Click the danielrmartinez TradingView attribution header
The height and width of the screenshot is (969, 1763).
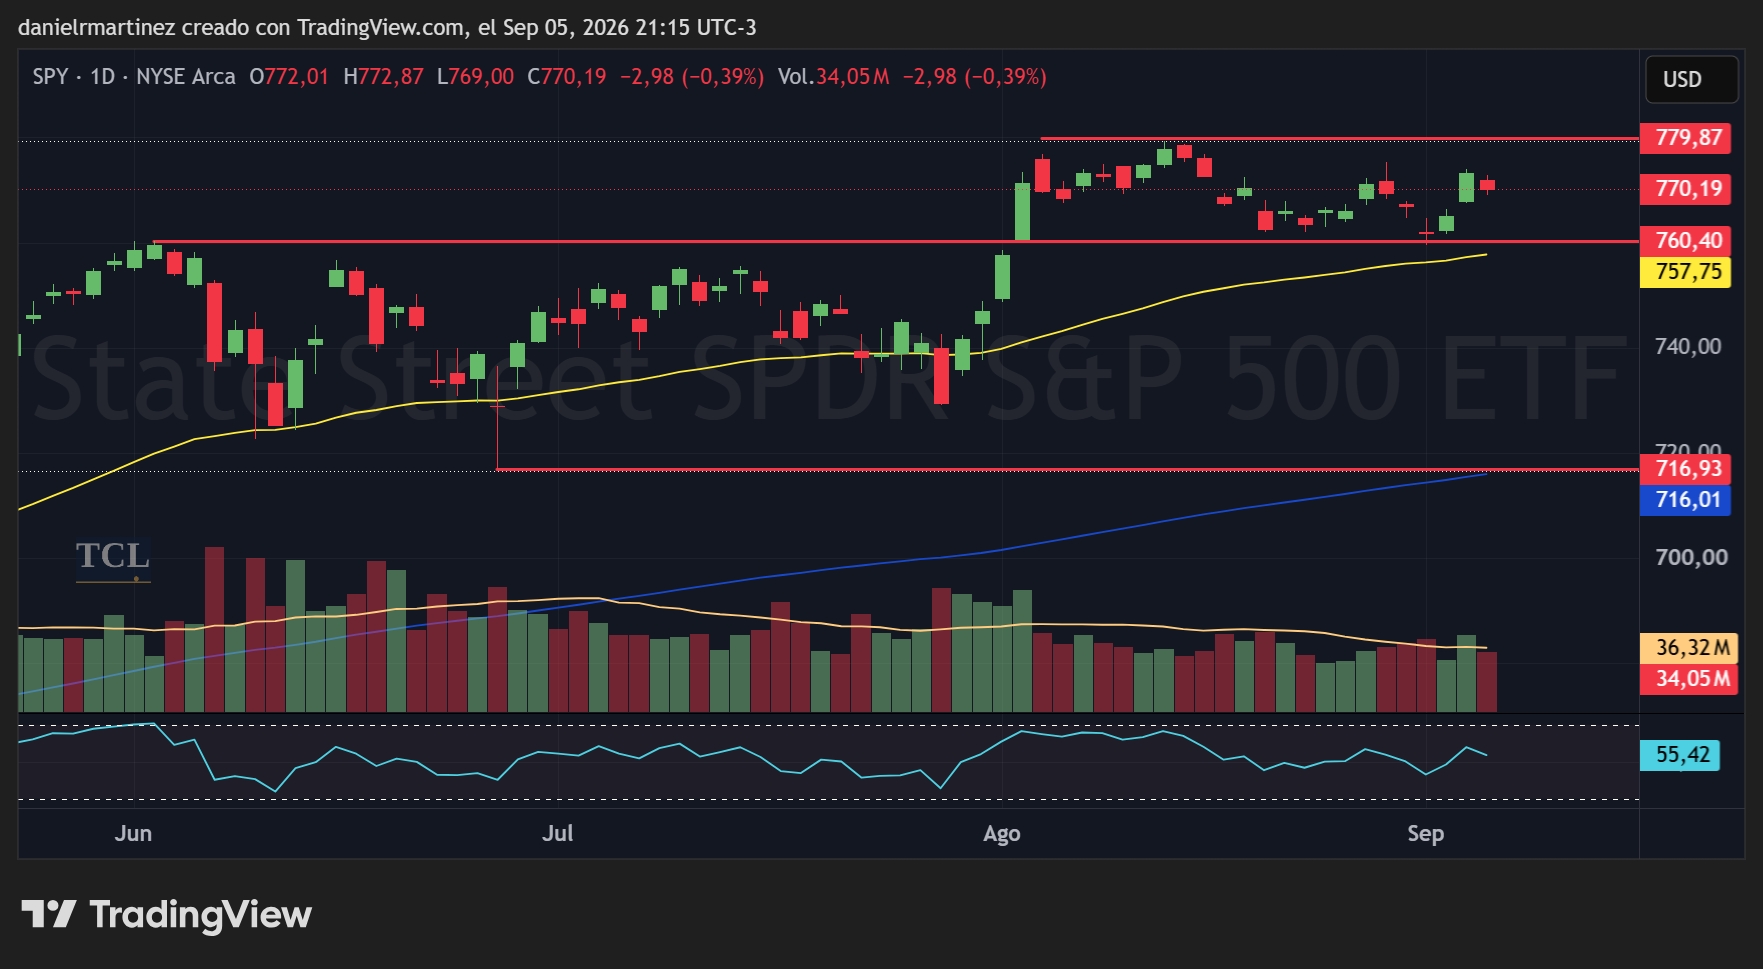click(x=387, y=28)
